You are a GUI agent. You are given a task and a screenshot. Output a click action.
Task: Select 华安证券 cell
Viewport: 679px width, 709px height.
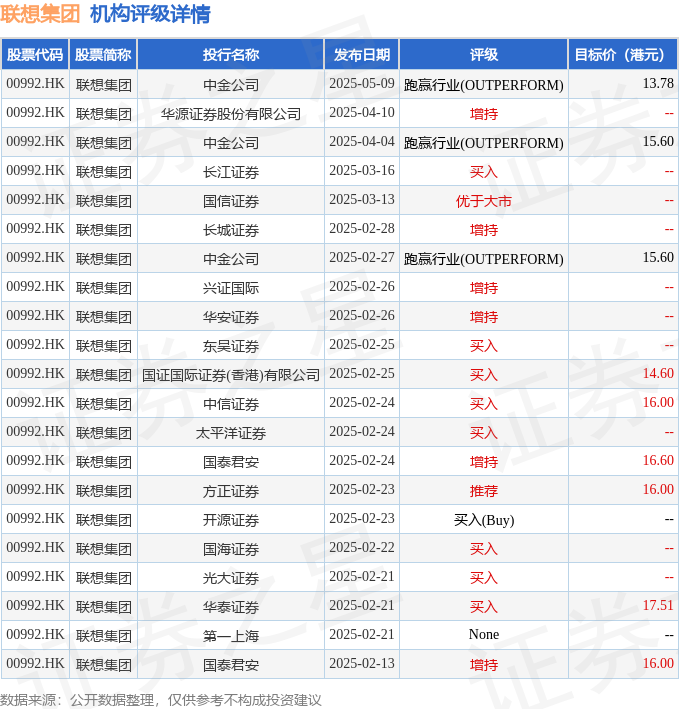coord(231,316)
